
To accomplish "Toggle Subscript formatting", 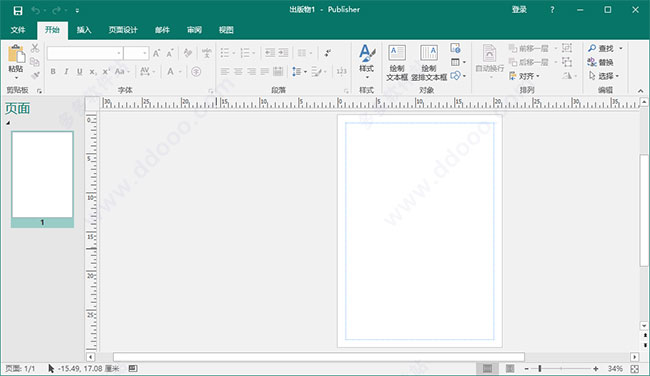I will pyautogui.click(x=93, y=72).
